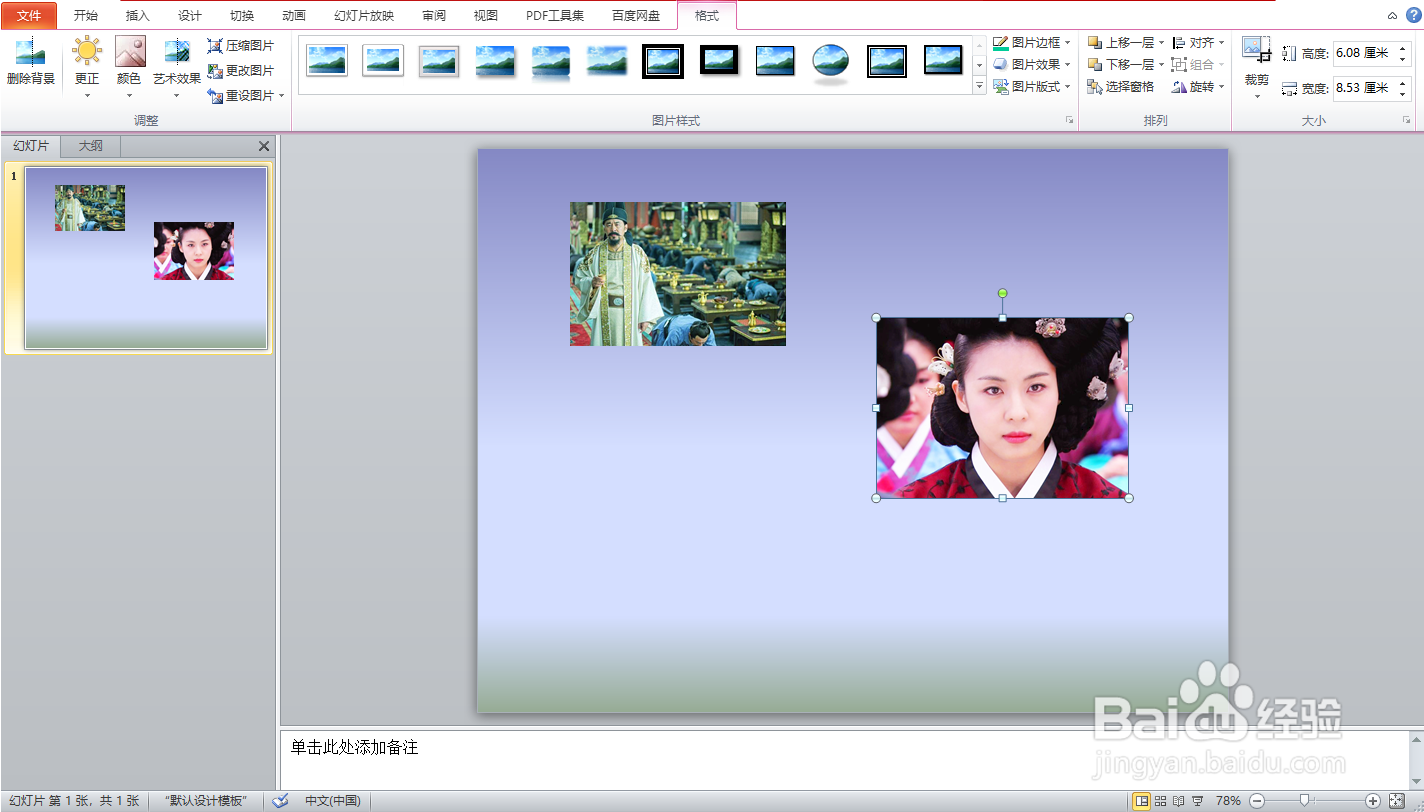Open the 图片样式 format picture dialog launcher
Image resolution: width=1424 pixels, height=812 pixels.
1069,121
